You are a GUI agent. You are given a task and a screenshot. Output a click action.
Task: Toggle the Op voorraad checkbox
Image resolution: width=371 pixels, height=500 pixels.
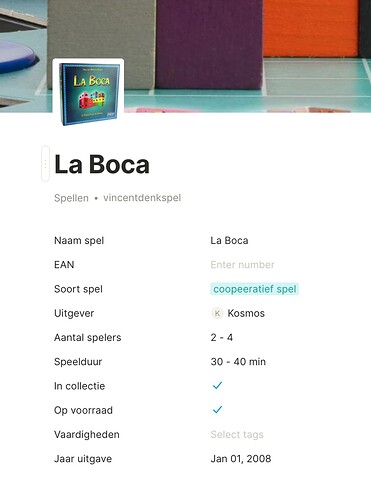click(217, 410)
